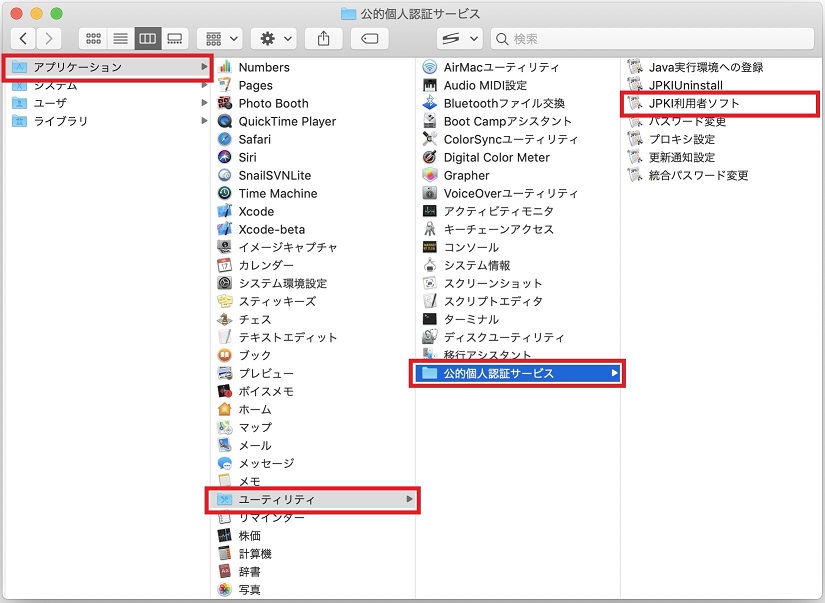Click the メッセージ speech bubble icon
The width and height of the screenshot is (825, 603).
(x=225, y=463)
